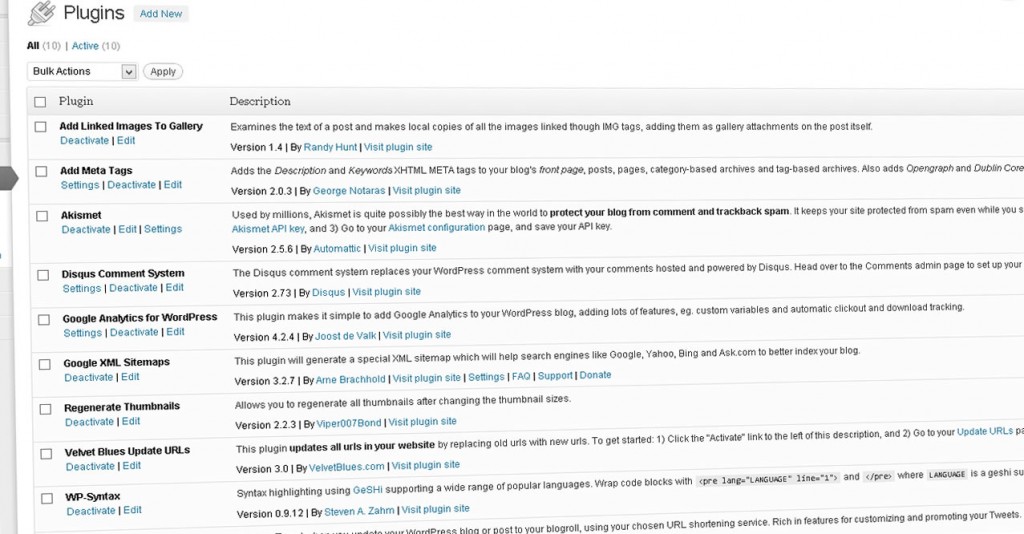Deactivate the Akismet plugin
Viewport: 1024px width, 534px height.
[86, 229]
